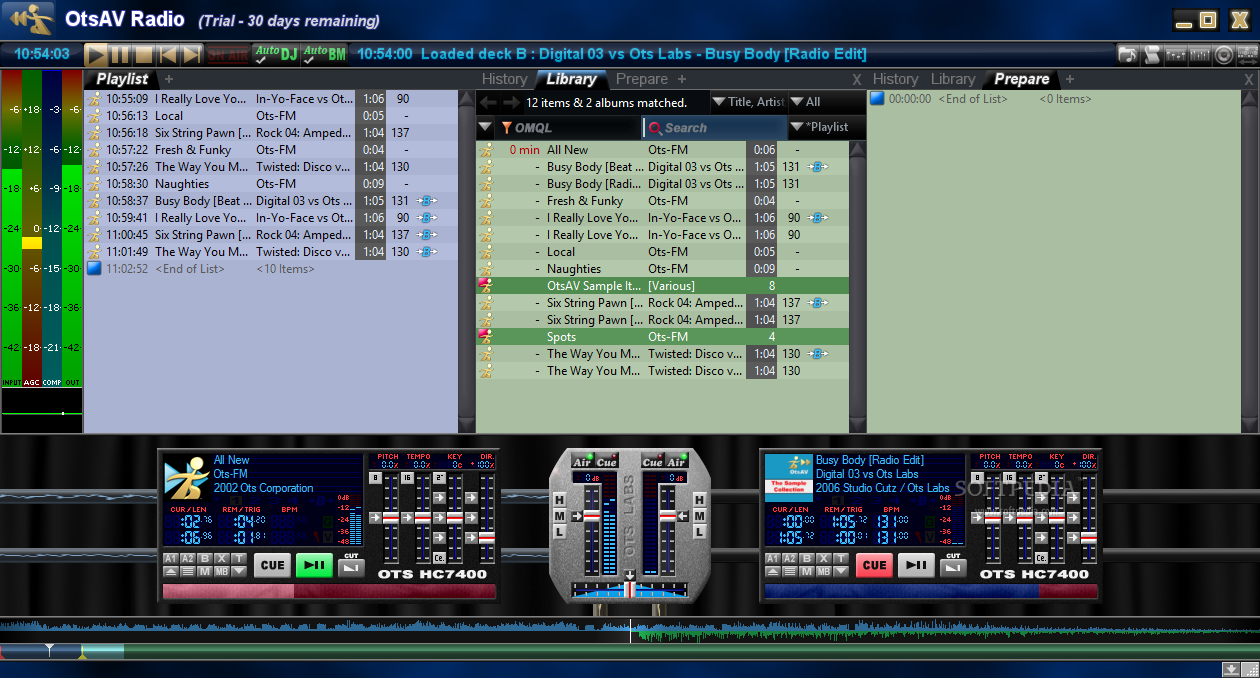This screenshot has height=678, width=1260.
Task: Select the playlist '<End of List>' row
Action: (x=270, y=269)
